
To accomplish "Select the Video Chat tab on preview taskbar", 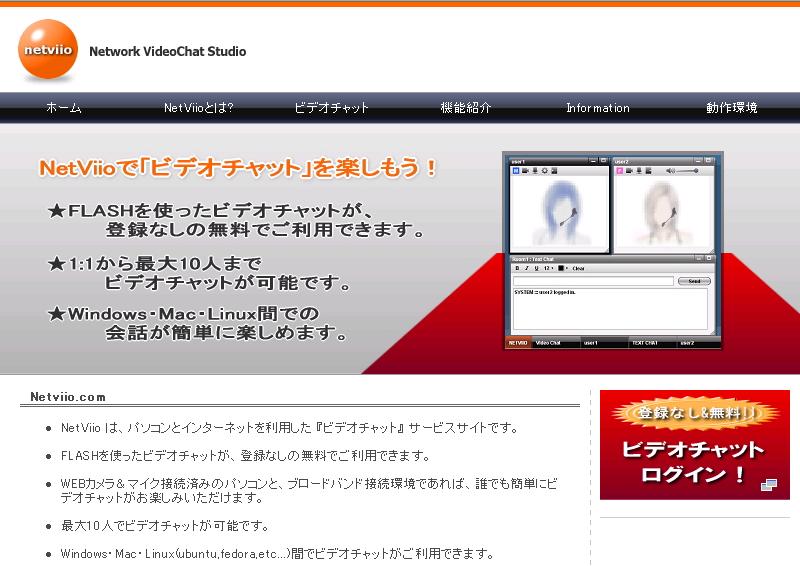I will (555, 343).
